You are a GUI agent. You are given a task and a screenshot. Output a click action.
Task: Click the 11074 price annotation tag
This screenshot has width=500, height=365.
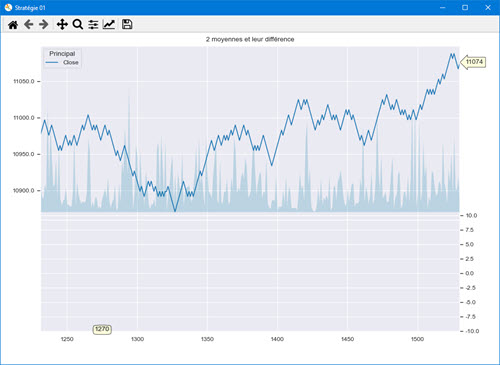click(473, 62)
